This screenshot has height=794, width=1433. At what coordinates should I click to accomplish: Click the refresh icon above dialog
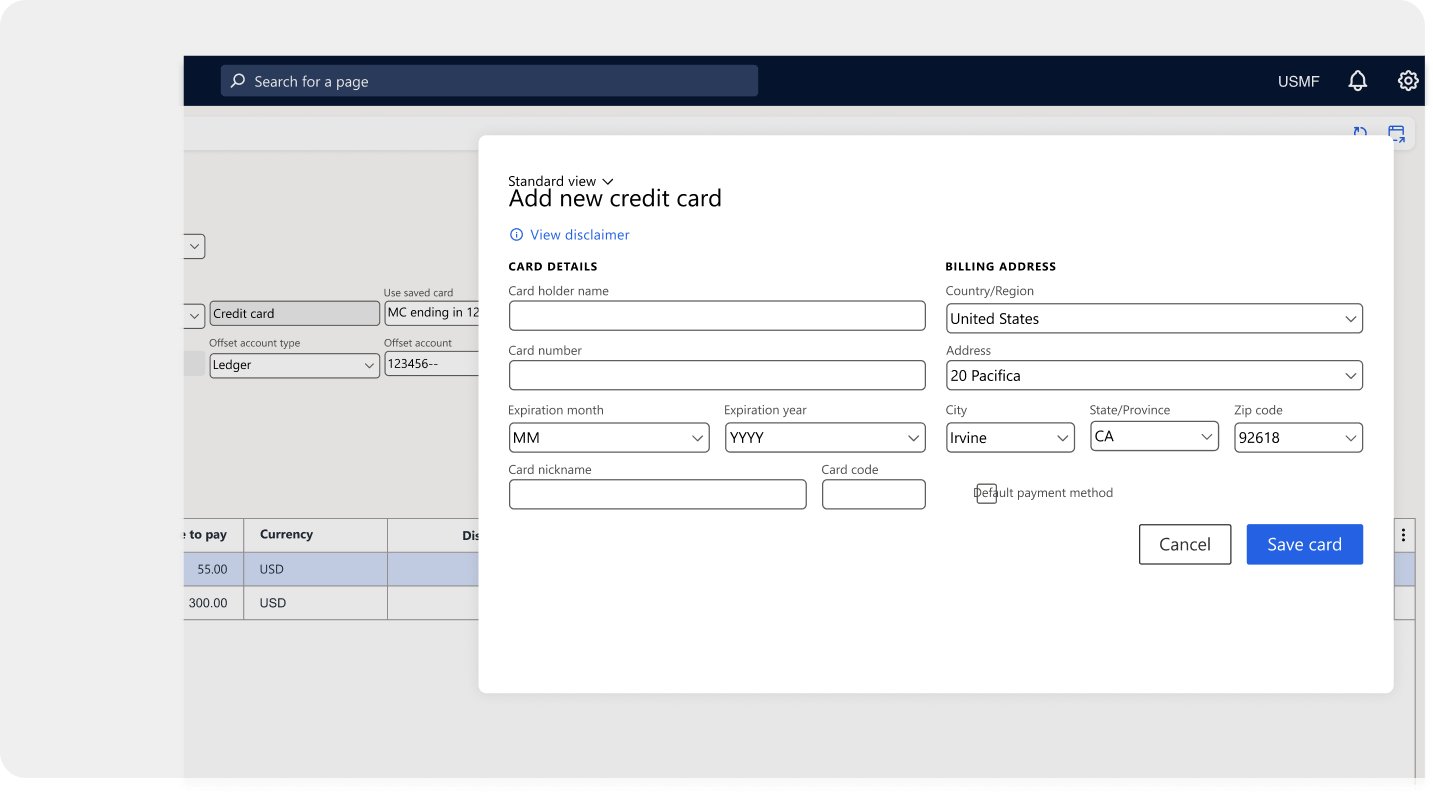tap(1360, 132)
